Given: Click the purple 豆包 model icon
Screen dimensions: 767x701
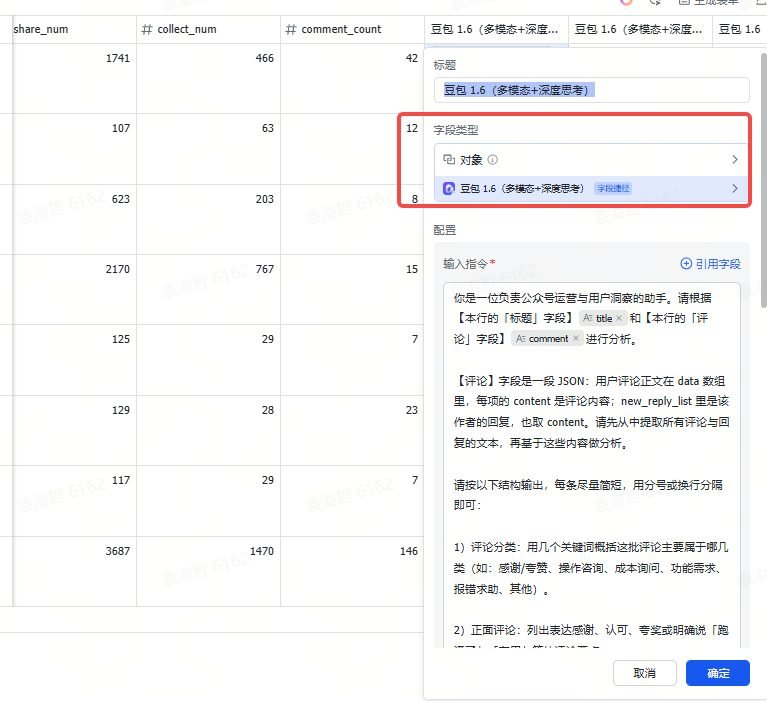Looking at the screenshot, I should tap(449, 188).
